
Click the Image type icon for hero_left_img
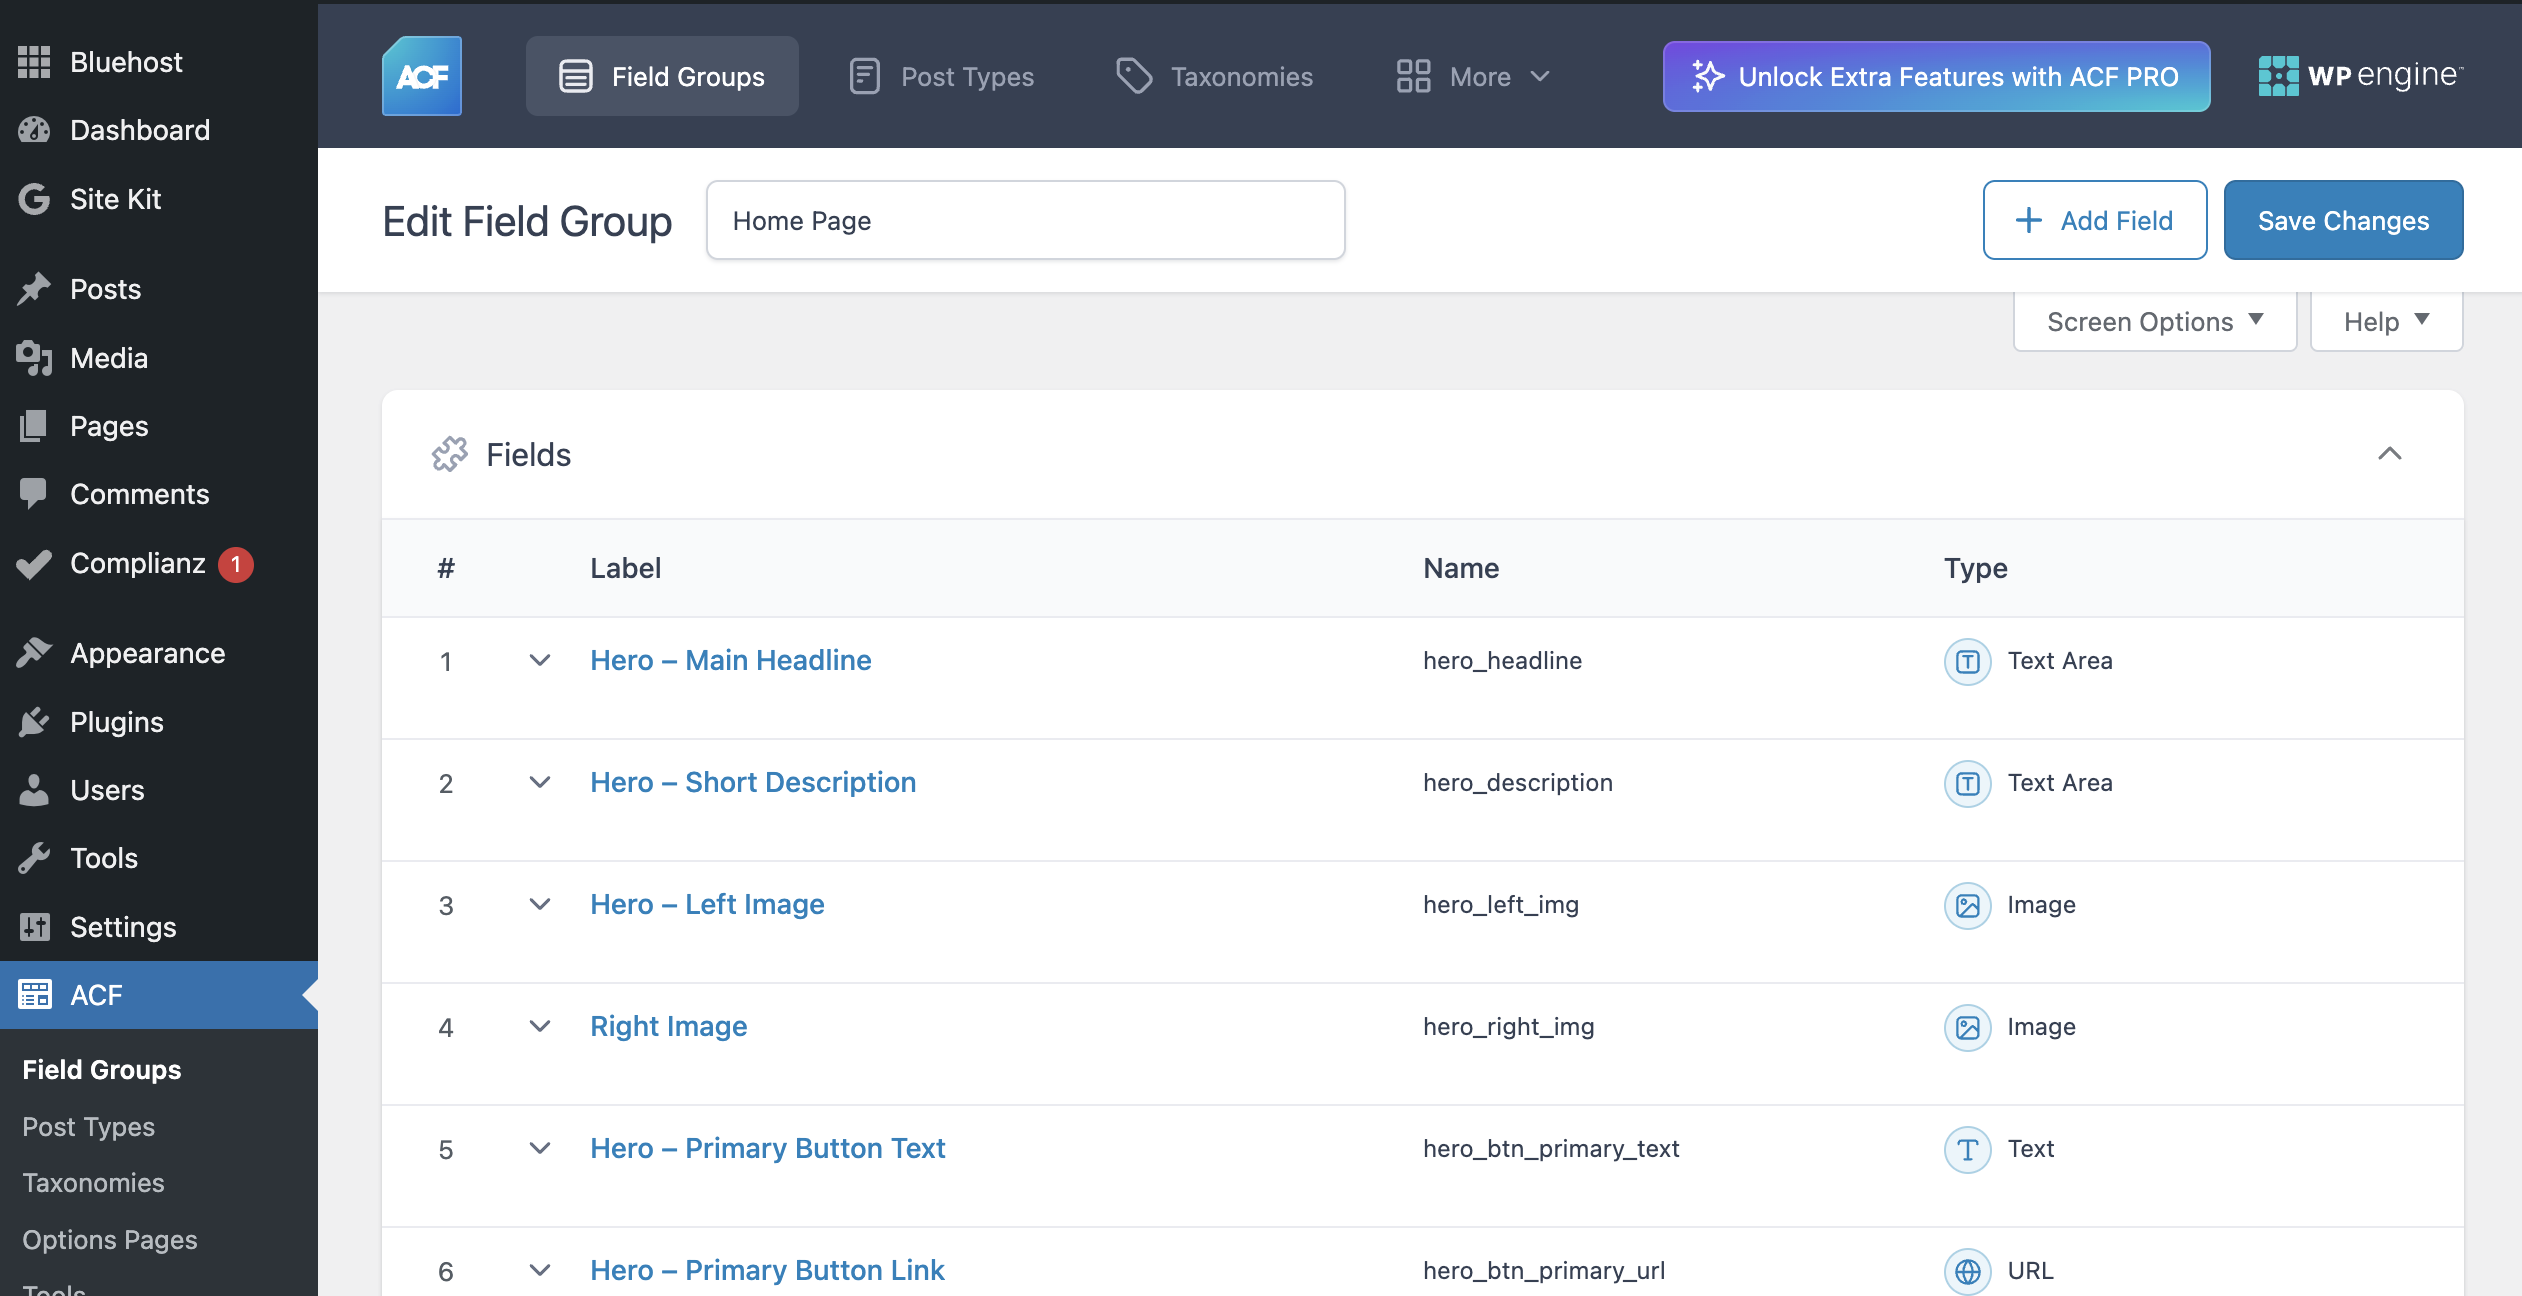(1967, 905)
